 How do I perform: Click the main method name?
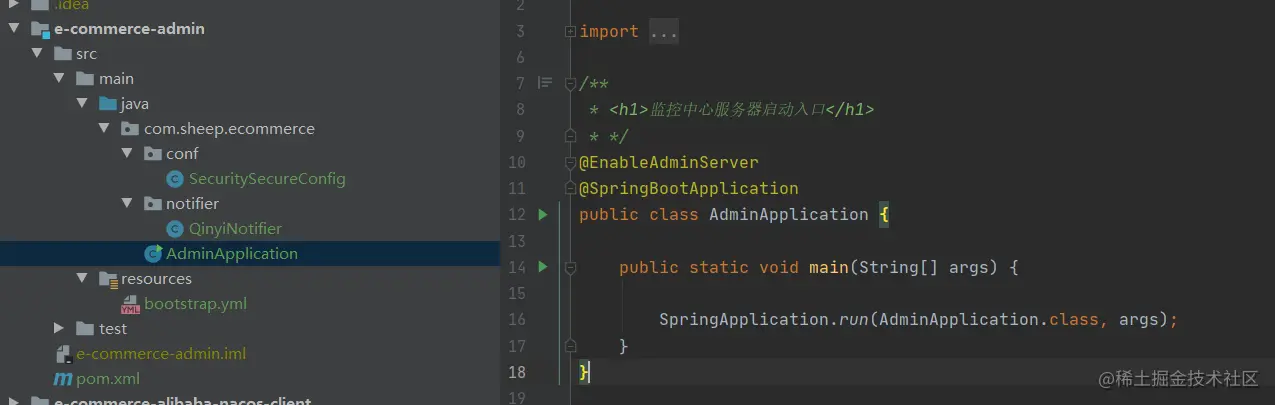coord(829,267)
